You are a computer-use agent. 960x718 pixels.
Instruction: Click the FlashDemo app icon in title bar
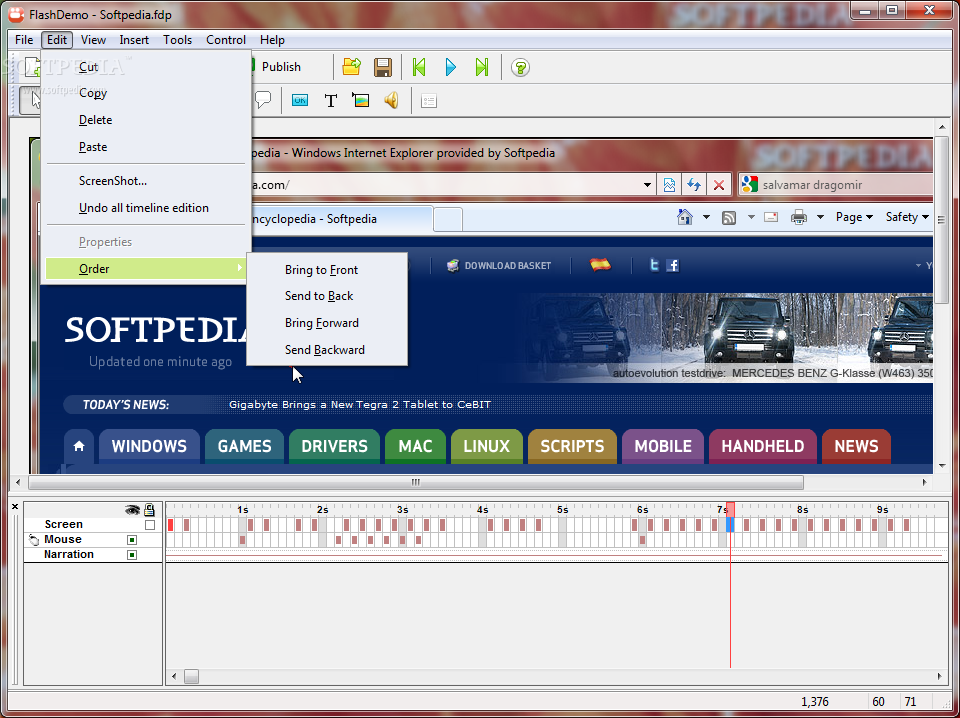(17, 13)
